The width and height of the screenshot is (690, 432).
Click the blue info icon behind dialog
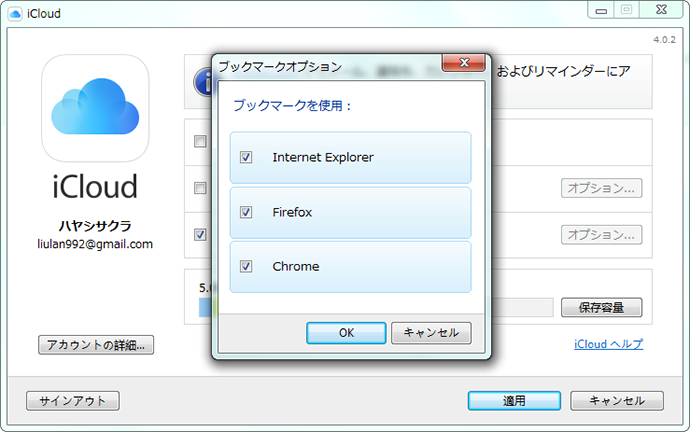pyautogui.click(x=203, y=82)
